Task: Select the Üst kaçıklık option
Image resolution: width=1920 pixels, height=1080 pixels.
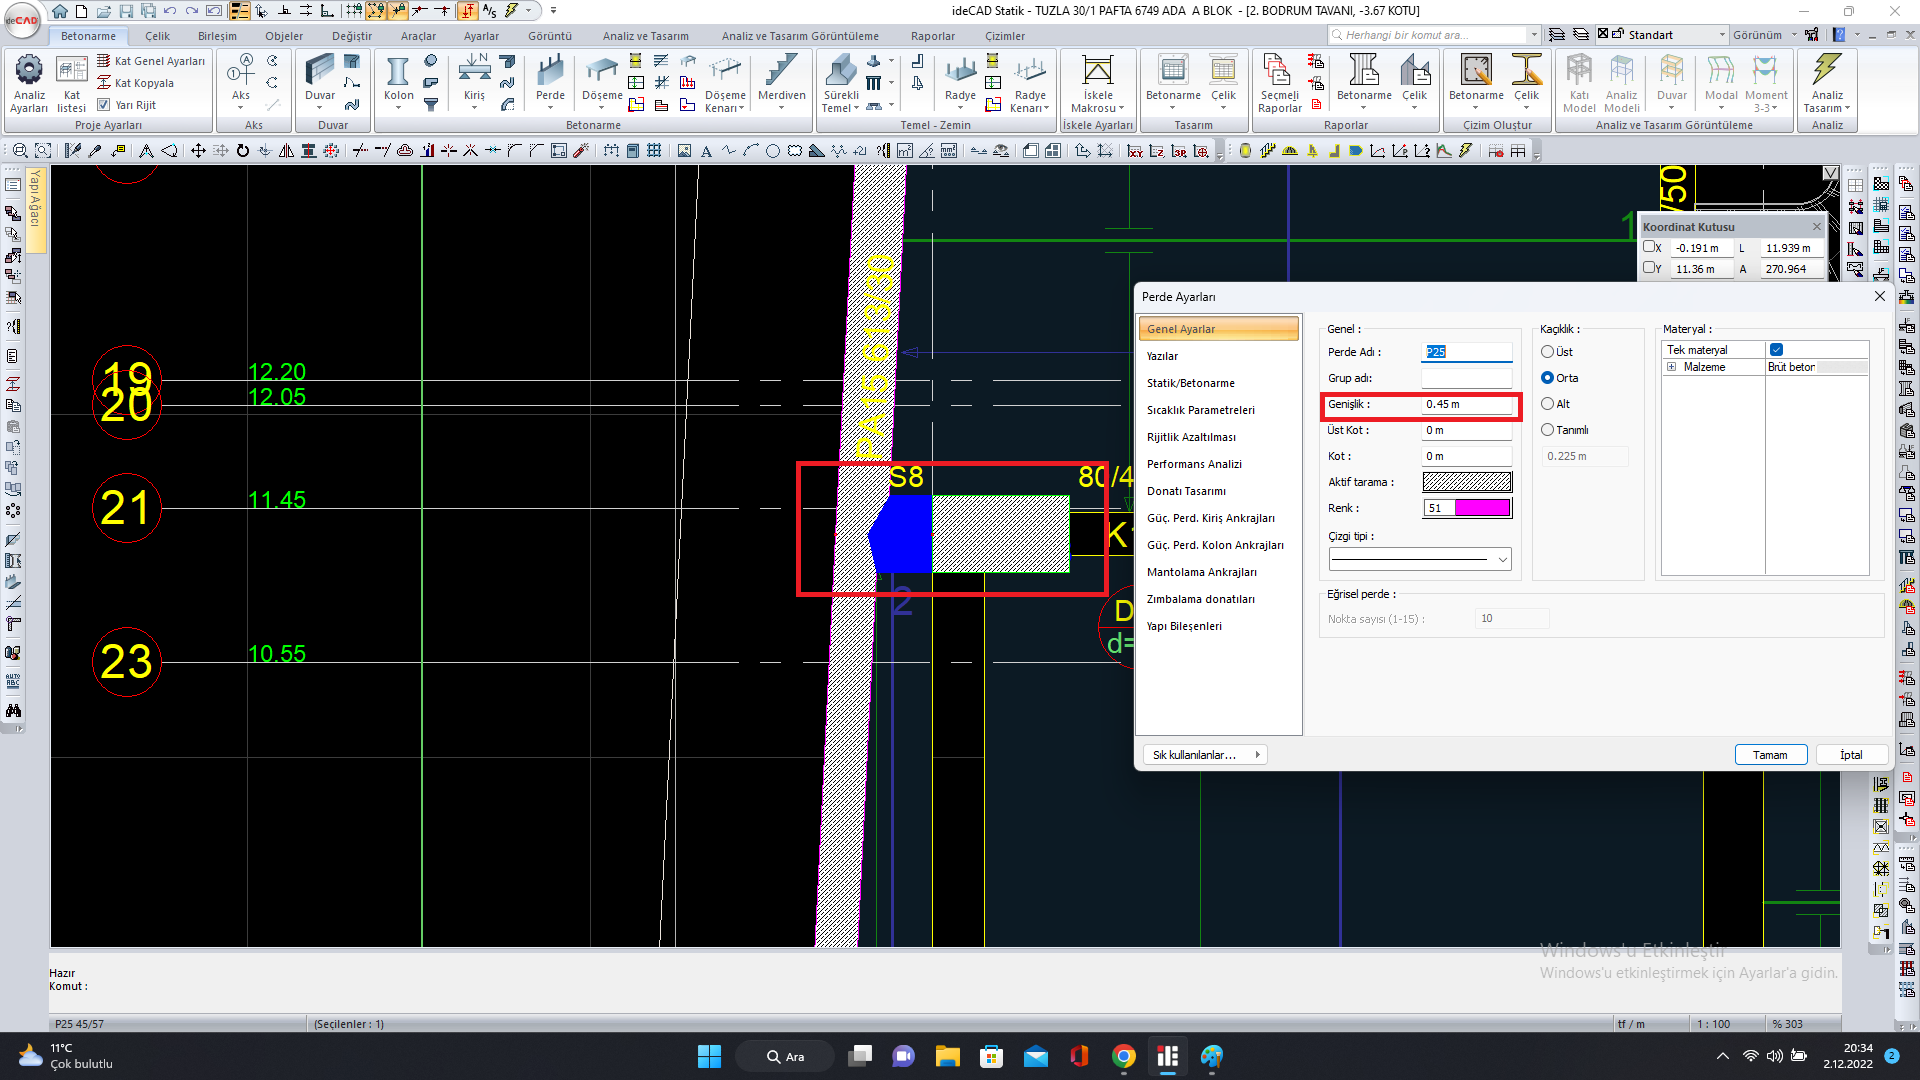Action: [1547, 352]
